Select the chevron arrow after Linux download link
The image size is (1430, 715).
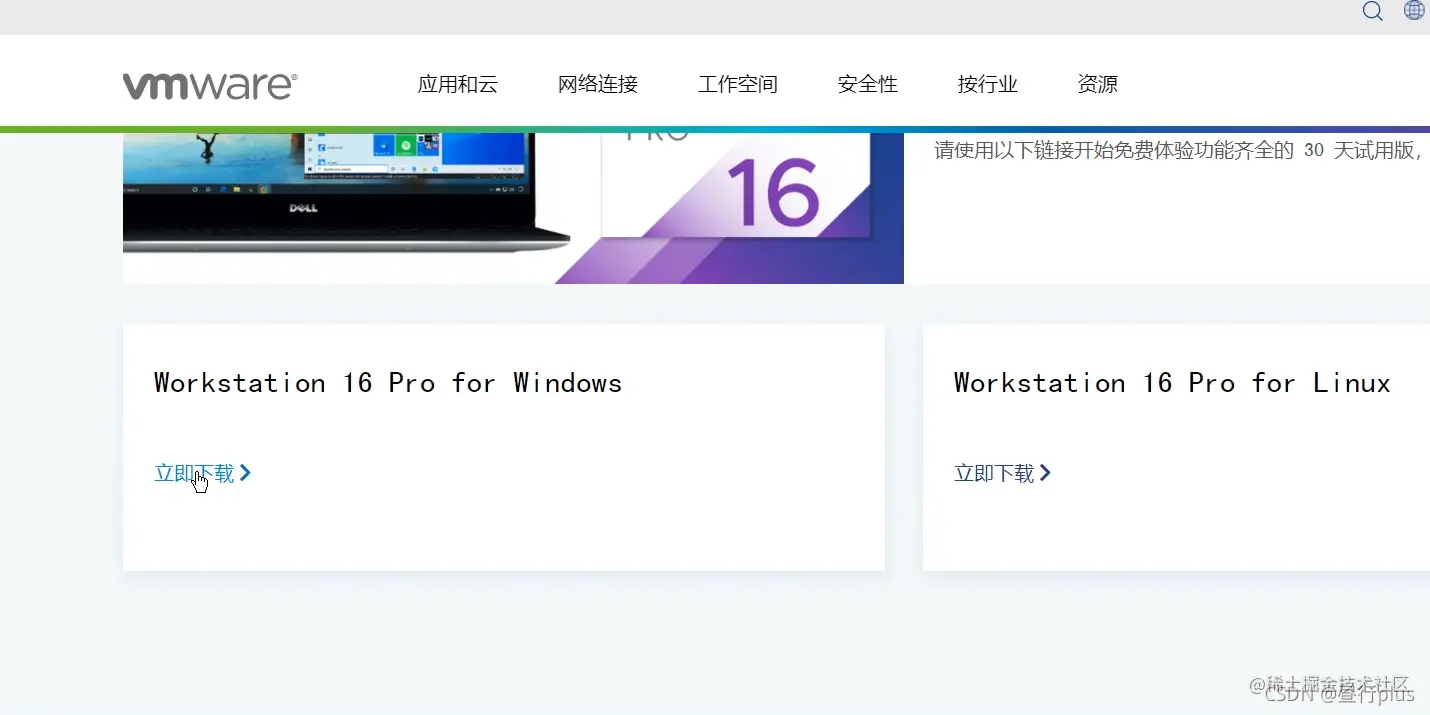pos(1046,472)
